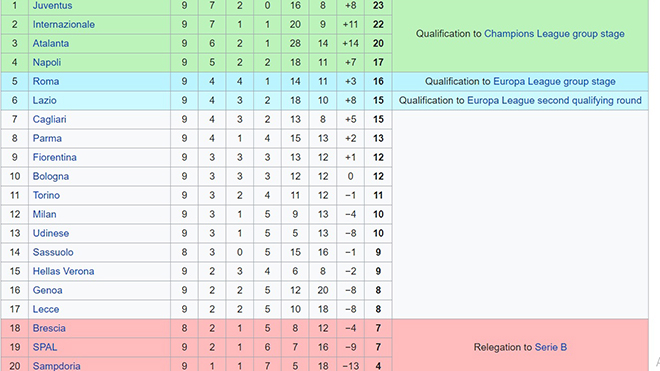Open the Serie B relegation link
This screenshot has width=660, height=371.
tap(551, 347)
